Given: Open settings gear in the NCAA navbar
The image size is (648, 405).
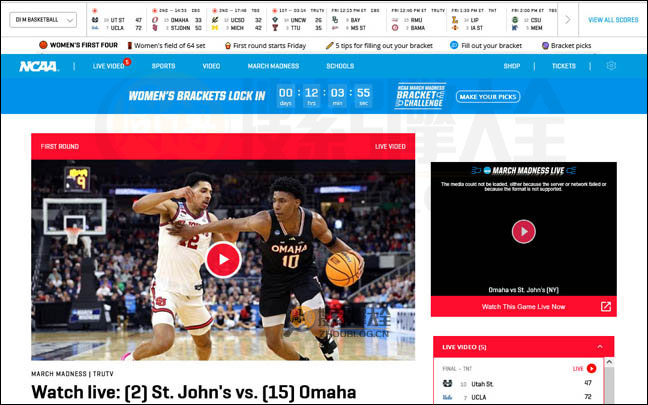Looking at the screenshot, I should coord(611,66).
